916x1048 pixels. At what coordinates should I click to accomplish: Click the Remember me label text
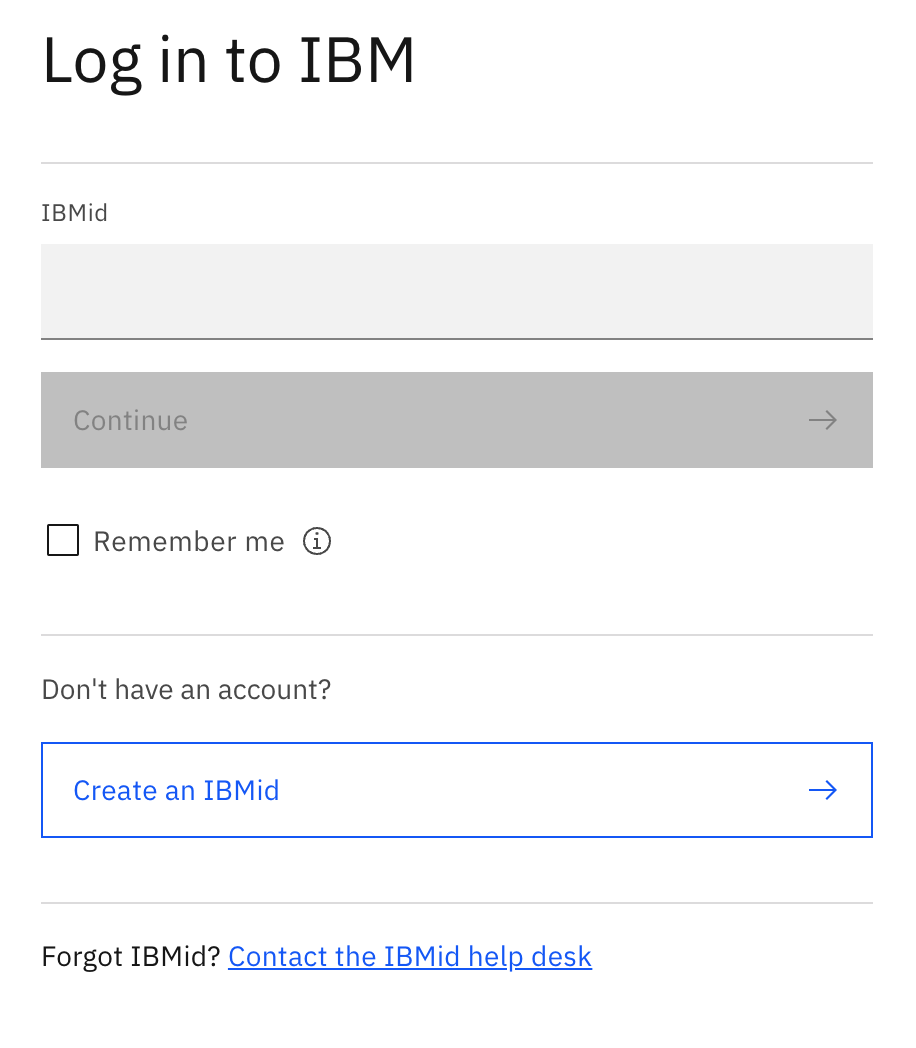(188, 541)
